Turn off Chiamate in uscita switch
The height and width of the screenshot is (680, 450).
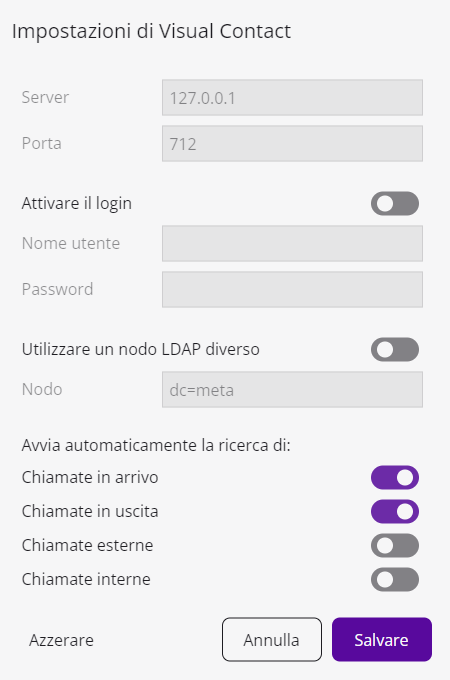click(395, 511)
